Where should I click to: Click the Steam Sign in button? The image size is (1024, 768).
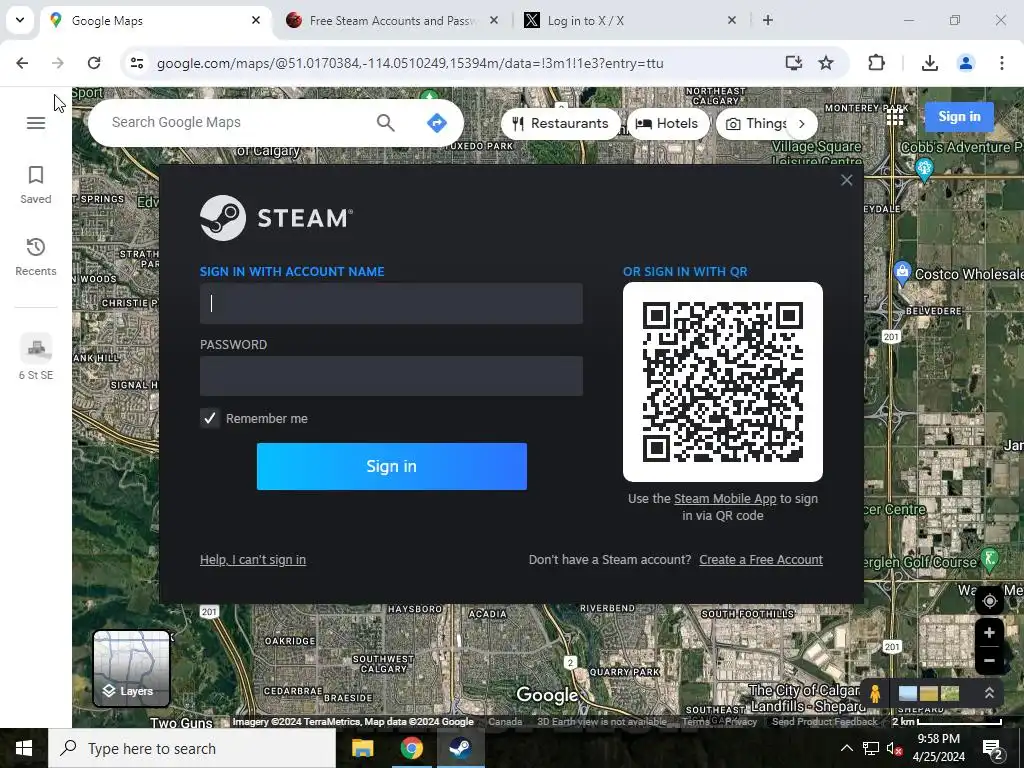coord(391,466)
